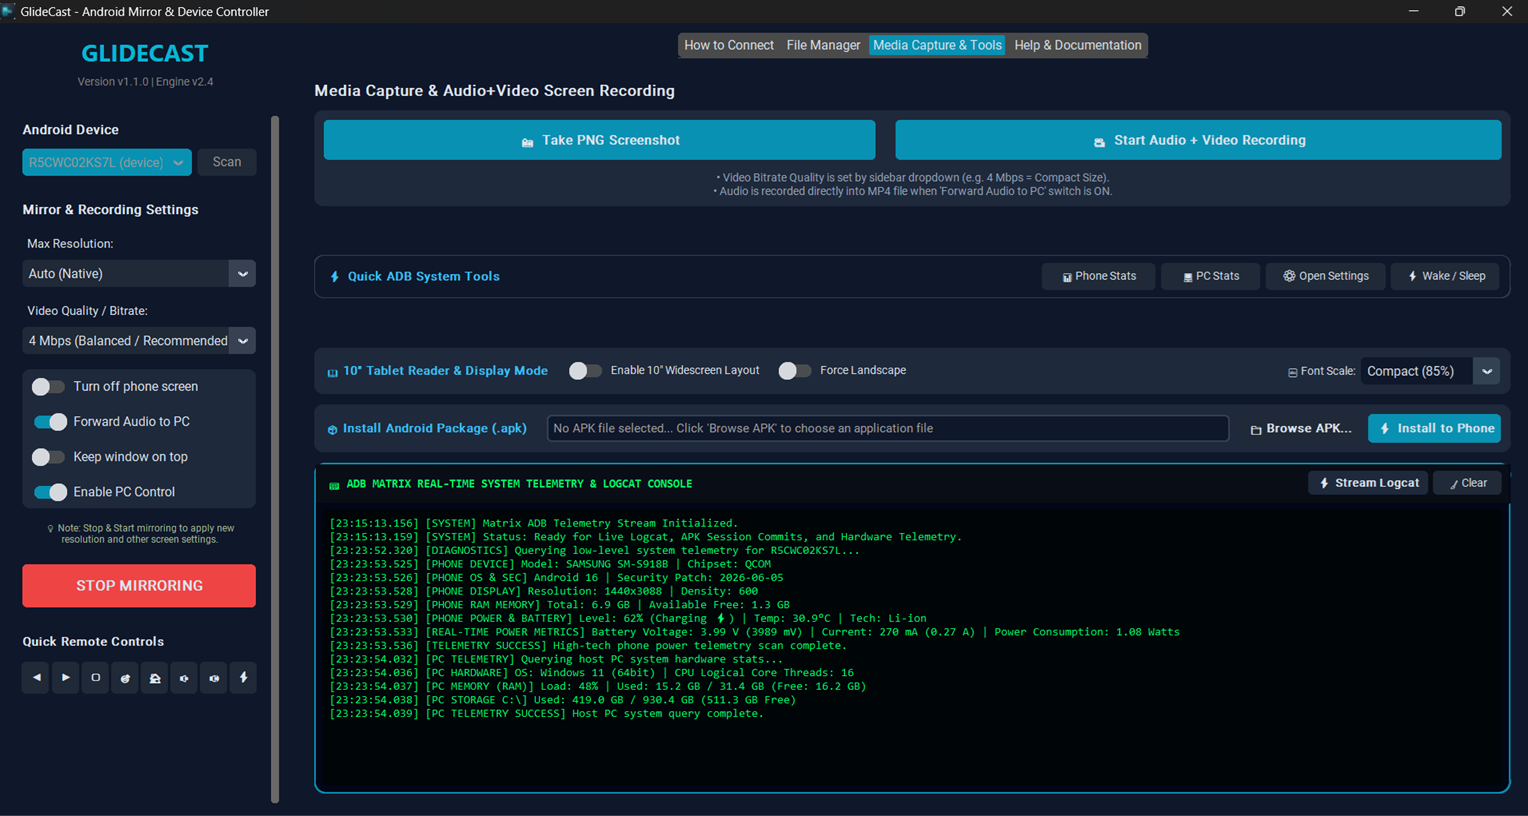Click the 10" Tablet Reader & Display Mode label
This screenshot has height=816, width=1528.
point(445,371)
